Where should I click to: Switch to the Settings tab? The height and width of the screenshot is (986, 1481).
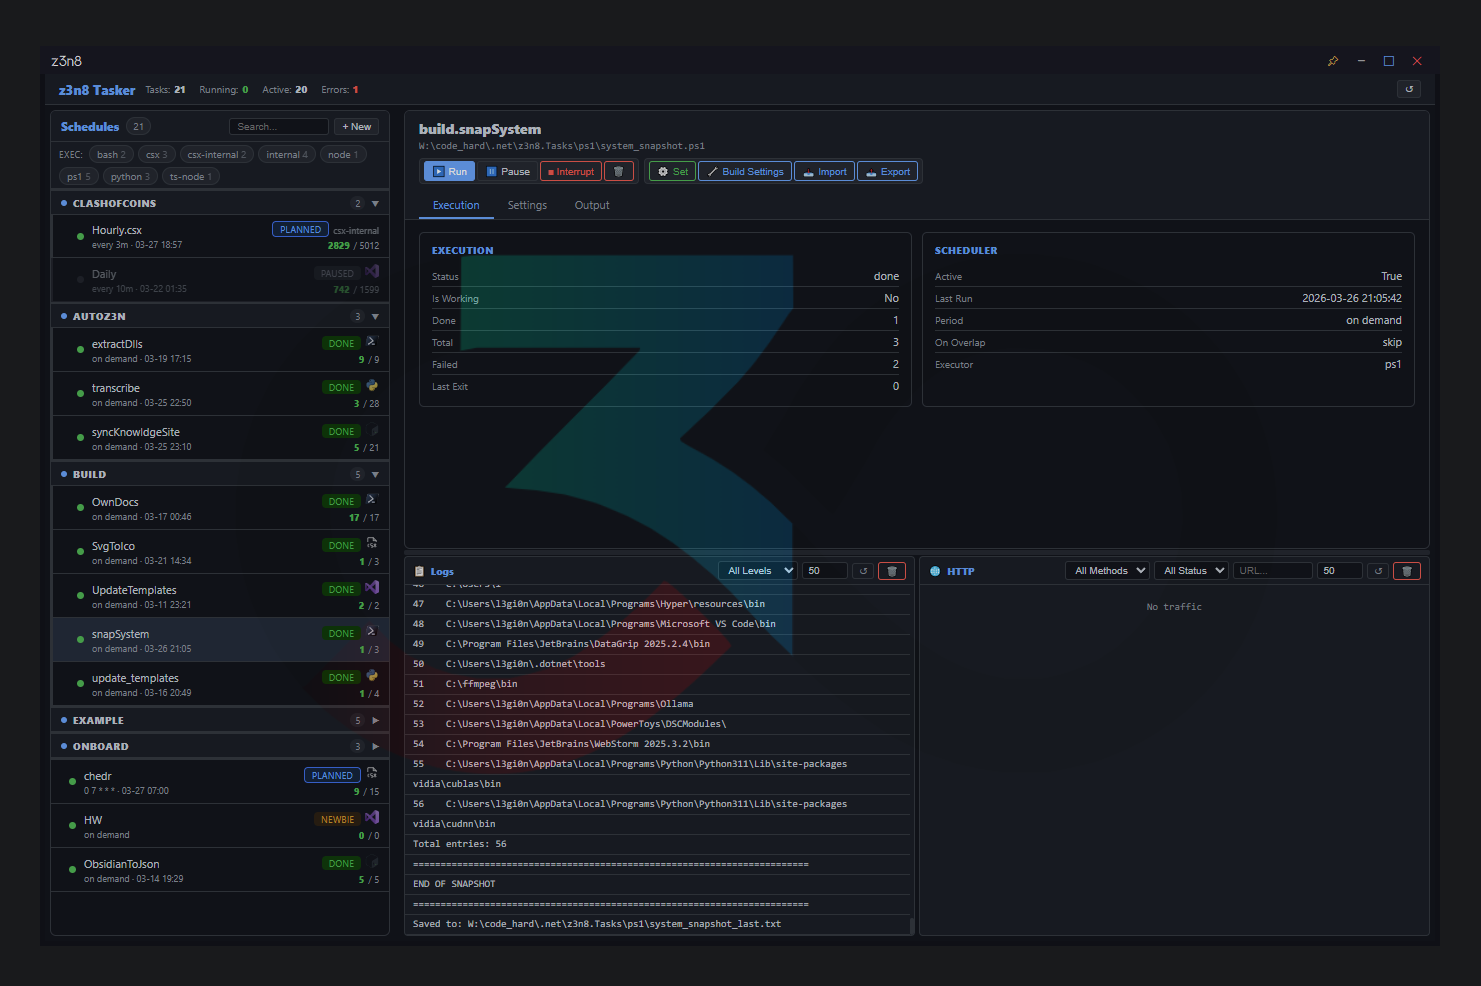click(527, 205)
